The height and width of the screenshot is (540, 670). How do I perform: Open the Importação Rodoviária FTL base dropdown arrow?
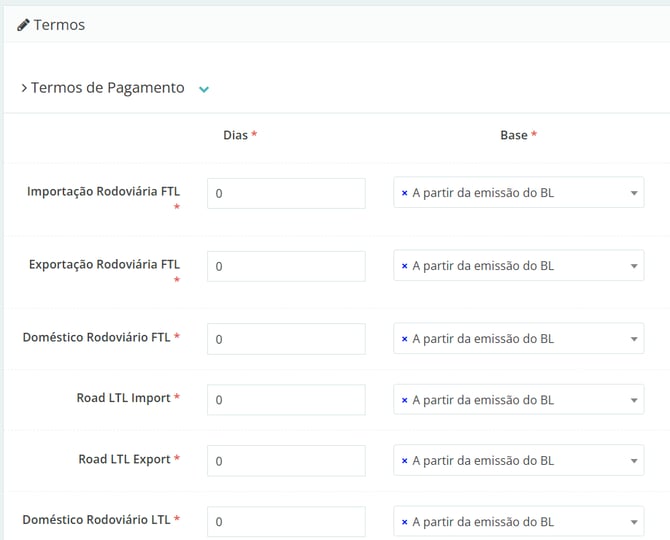tap(634, 193)
